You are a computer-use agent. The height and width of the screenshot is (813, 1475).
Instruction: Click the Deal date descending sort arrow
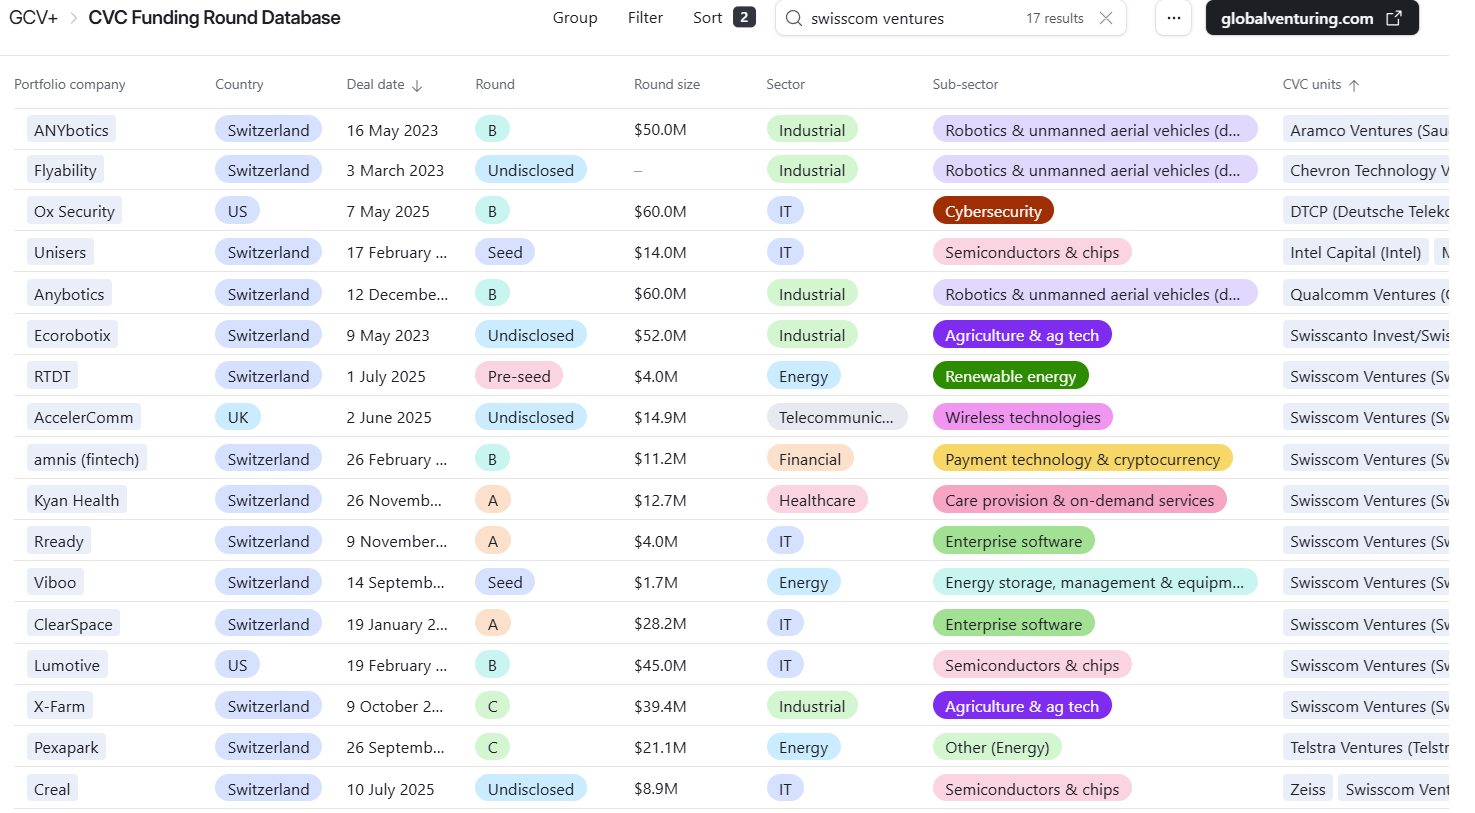[x=417, y=86]
